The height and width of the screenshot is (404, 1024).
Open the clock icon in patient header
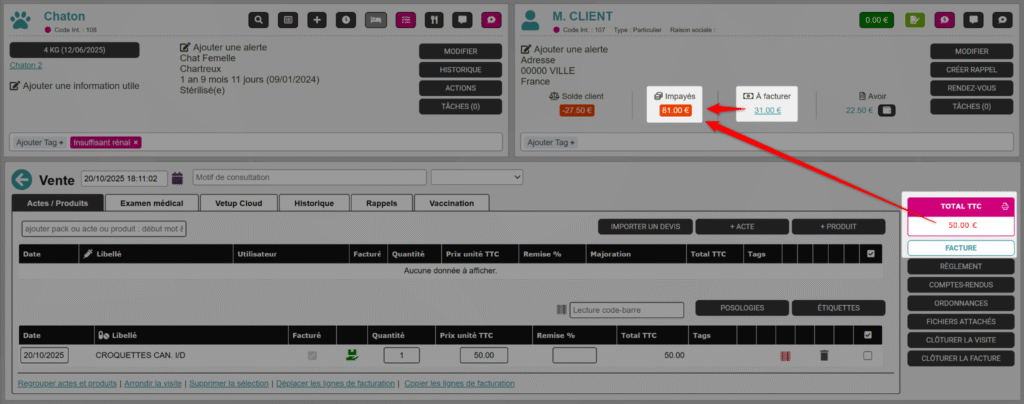click(346, 19)
